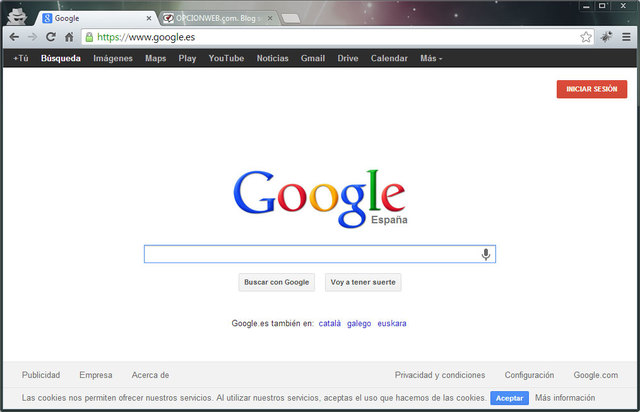Switch to the OPCIONWEB.com Blog tab
Viewport: 640px width, 412px height.
tap(218, 18)
